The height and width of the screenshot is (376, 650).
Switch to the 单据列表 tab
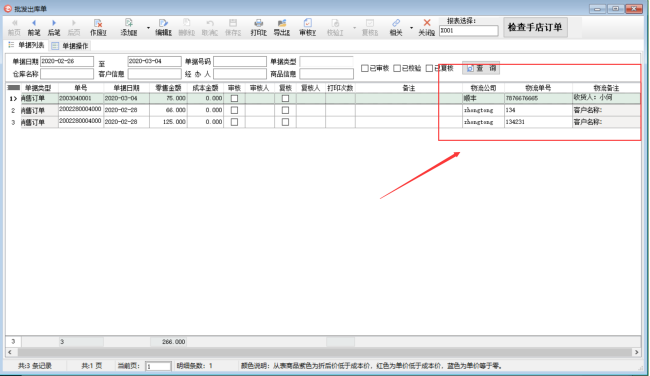pyautogui.click(x=26, y=45)
